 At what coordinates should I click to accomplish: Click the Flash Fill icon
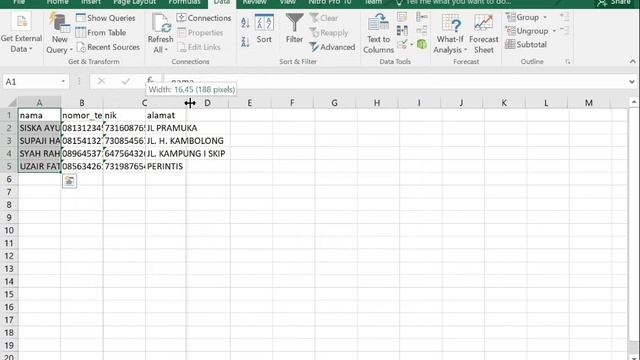coord(402,17)
